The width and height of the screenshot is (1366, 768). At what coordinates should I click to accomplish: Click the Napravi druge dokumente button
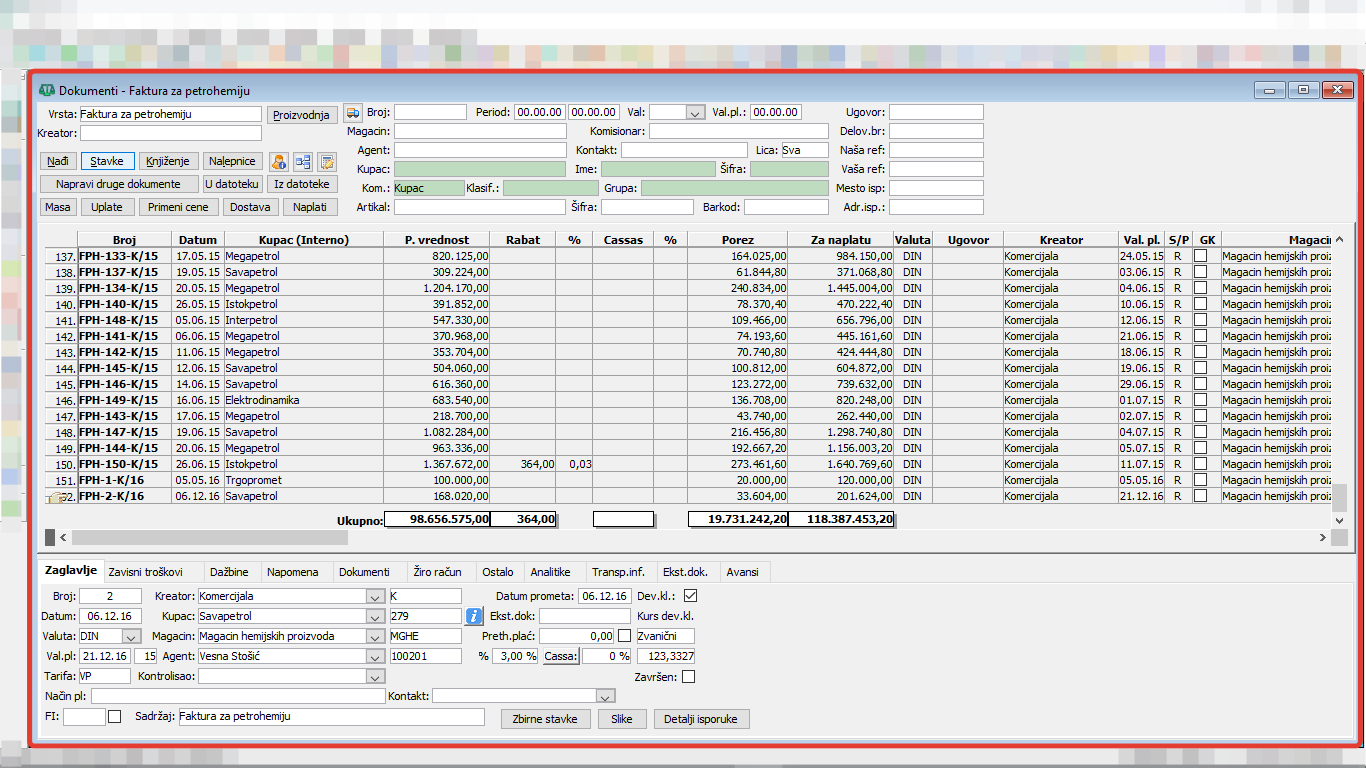coord(118,184)
